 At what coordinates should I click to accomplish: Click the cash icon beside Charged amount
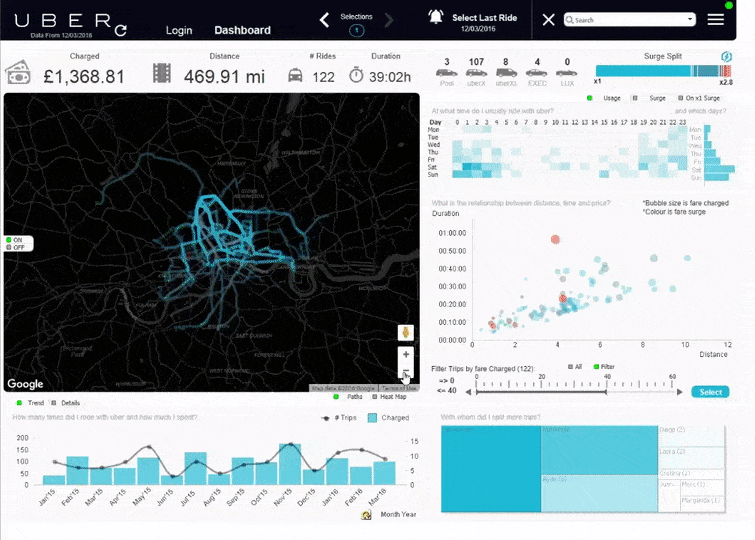[18, 73]
